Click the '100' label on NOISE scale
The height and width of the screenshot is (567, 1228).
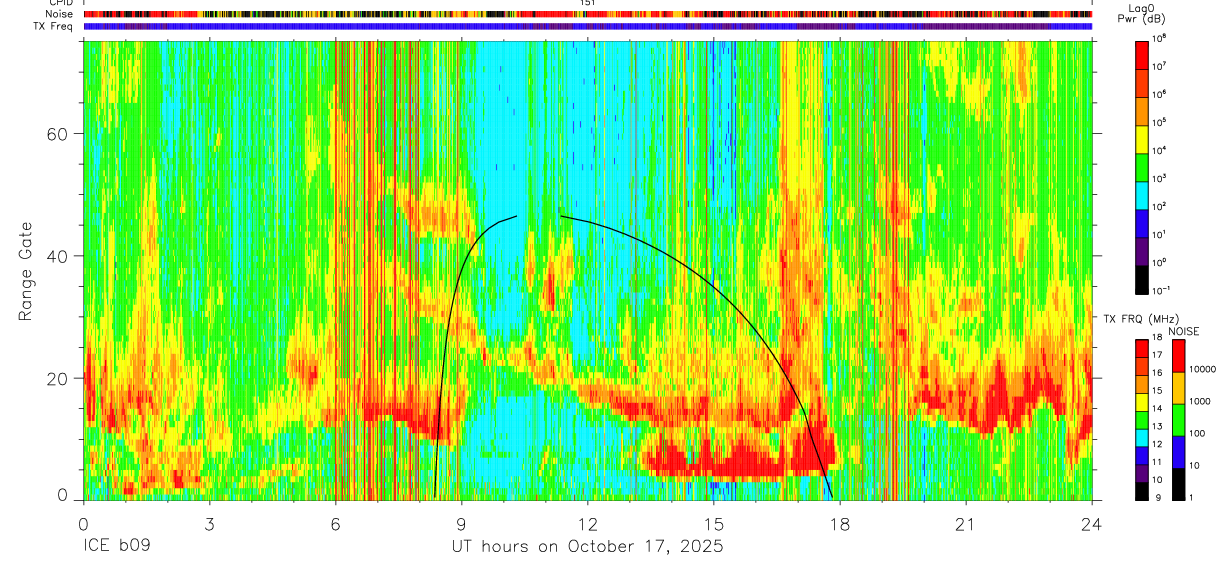tap(1199, 433)
